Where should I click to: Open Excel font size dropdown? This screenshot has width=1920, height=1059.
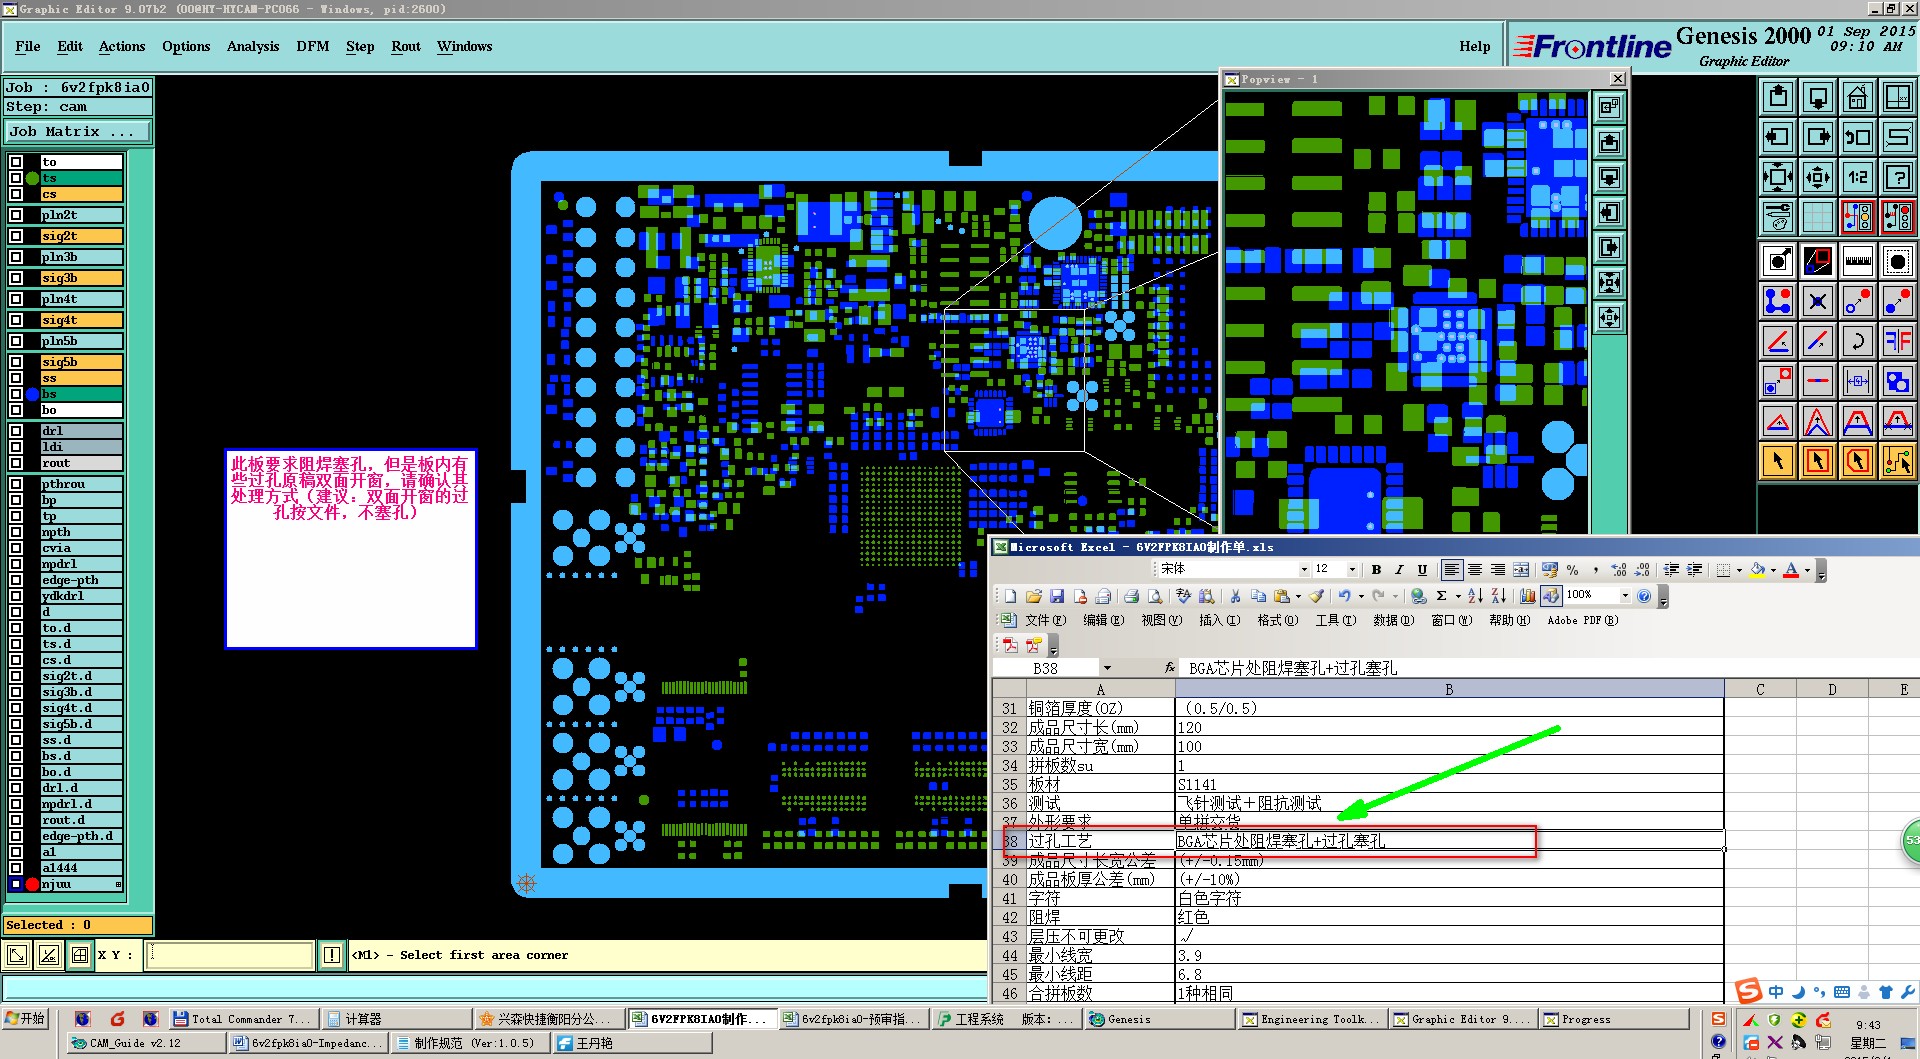[x=1352, y=570]
